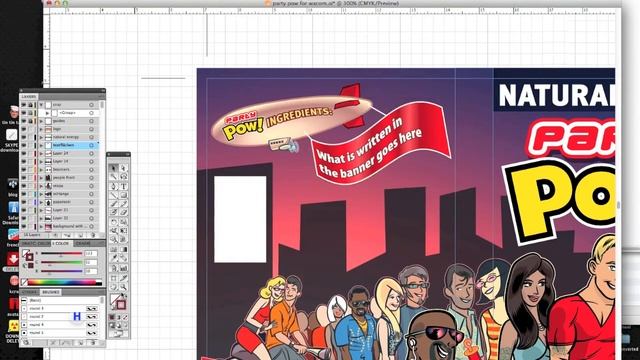640x360 pixels.
Task: Switch to the Color tab
Action: [61, 243]
